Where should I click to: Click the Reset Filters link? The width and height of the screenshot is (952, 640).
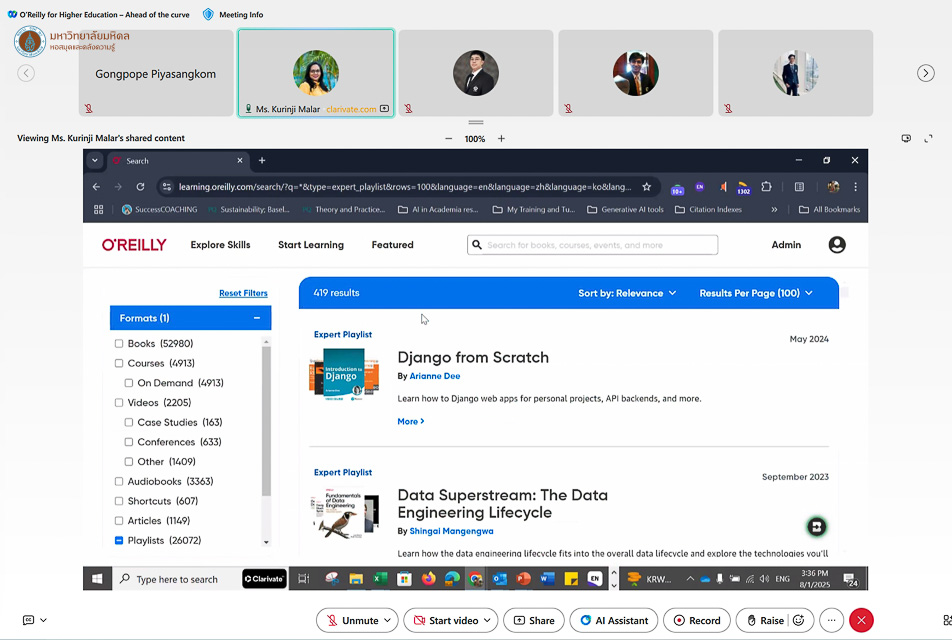243,293
